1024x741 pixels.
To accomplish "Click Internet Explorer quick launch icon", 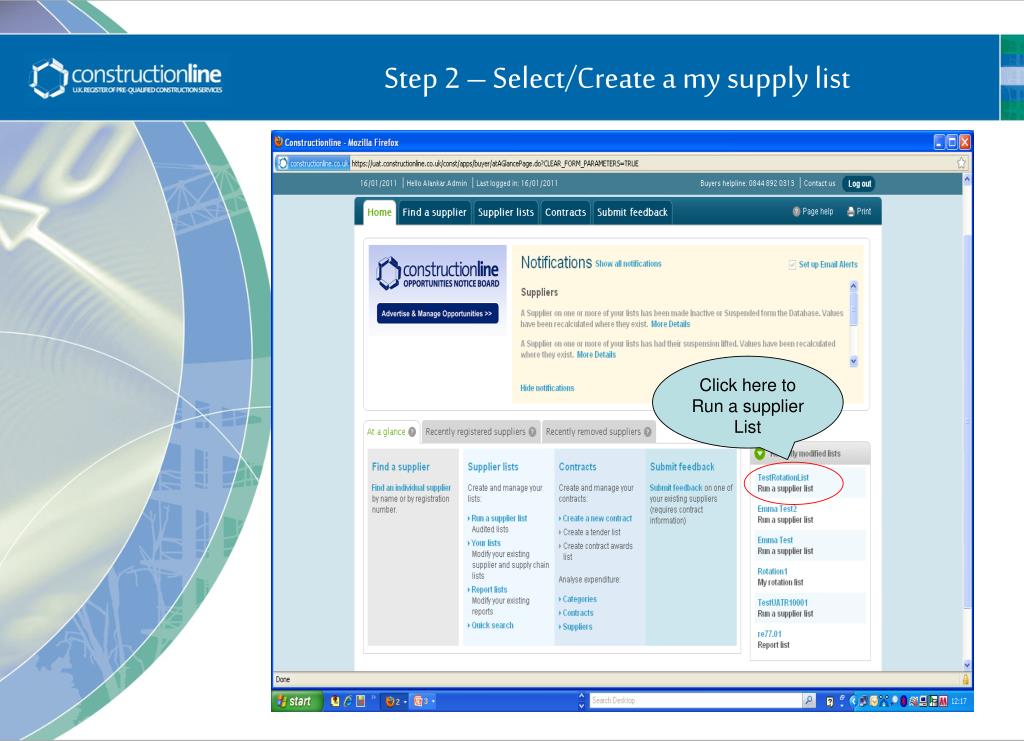I will tap(348, 701).
